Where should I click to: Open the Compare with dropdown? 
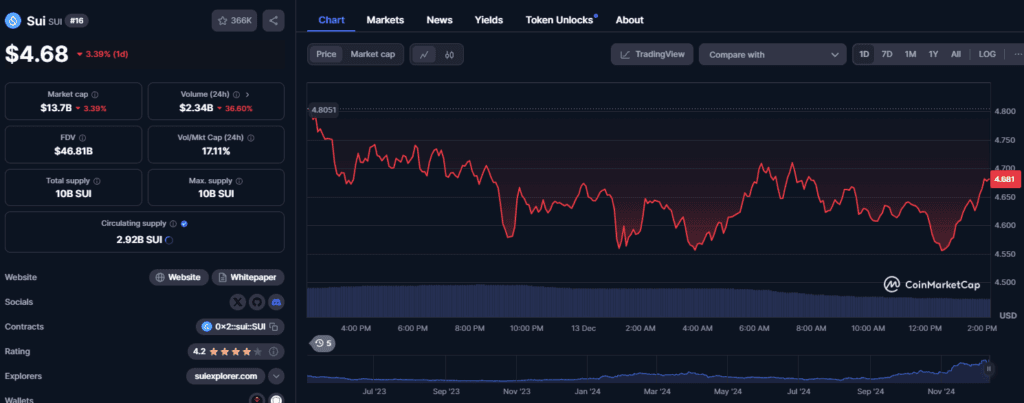coord(773,55)
